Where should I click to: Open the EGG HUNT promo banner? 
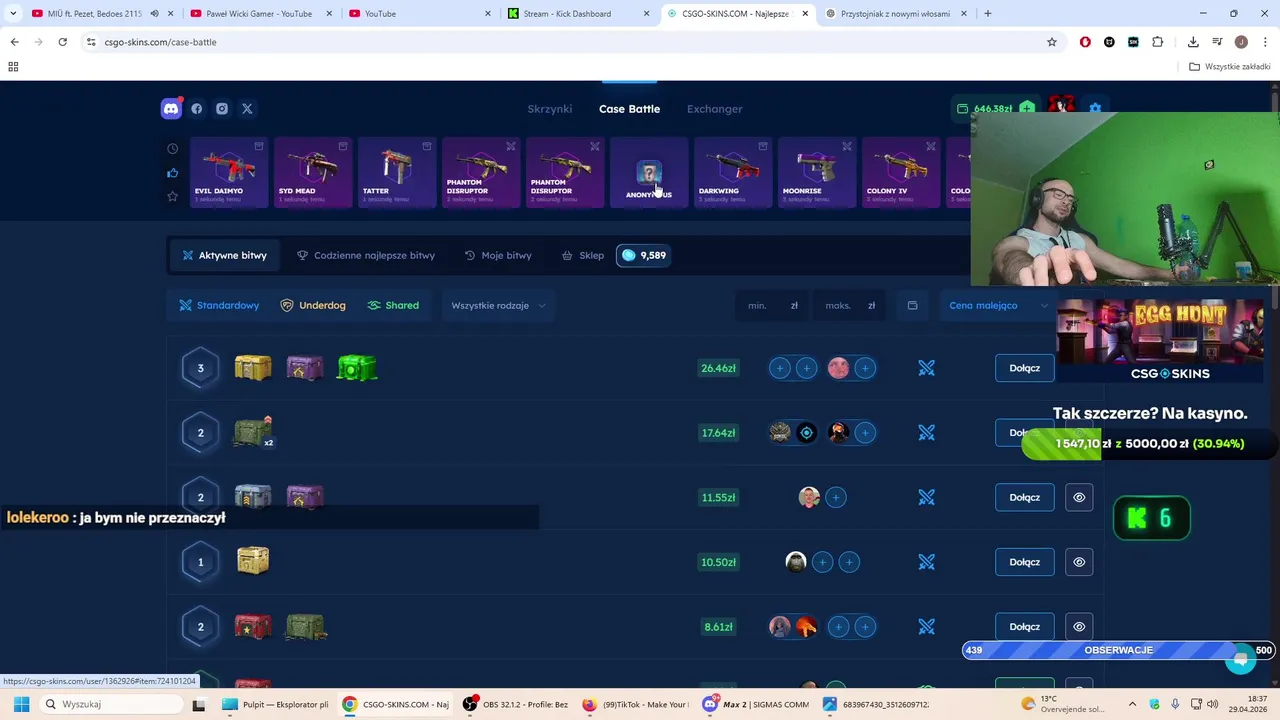tap(1160, 342)
